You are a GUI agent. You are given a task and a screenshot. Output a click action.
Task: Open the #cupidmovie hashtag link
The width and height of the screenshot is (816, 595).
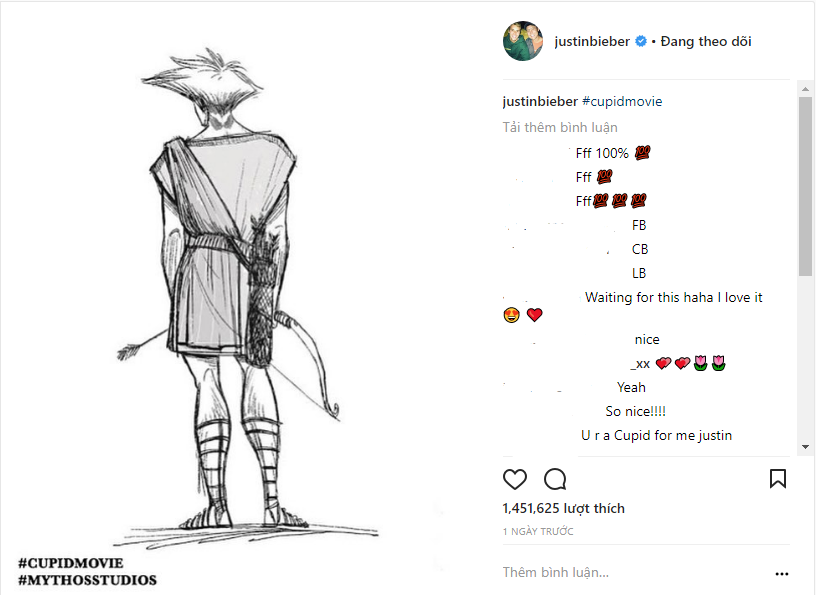pyautogui.click(x=621, y=101)
